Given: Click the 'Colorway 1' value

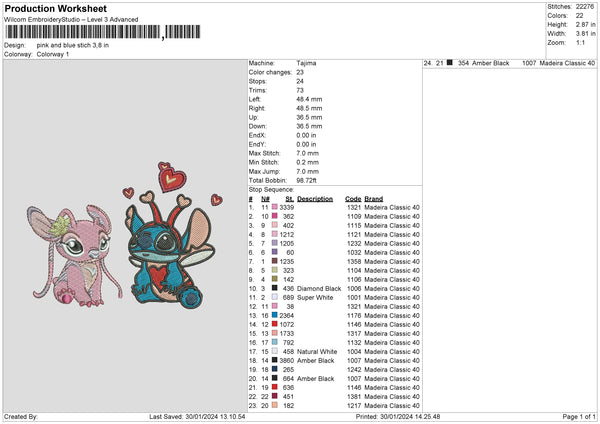Looking at the screenshot, I should (53, 54).
